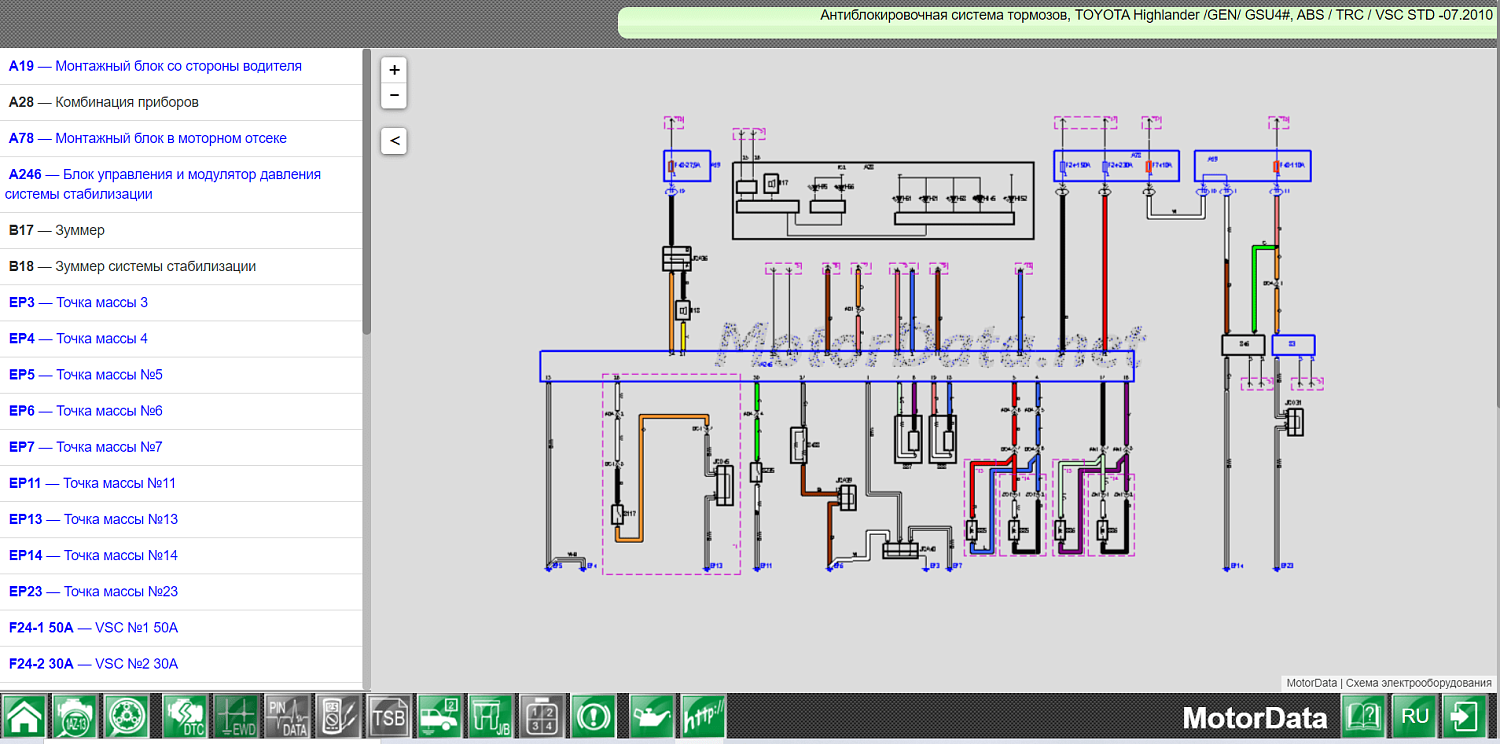Image resolution: width=1500 pixels, height=744 pixels.
Task: Go to the MotorData home screen
Action: click(23, 717)
